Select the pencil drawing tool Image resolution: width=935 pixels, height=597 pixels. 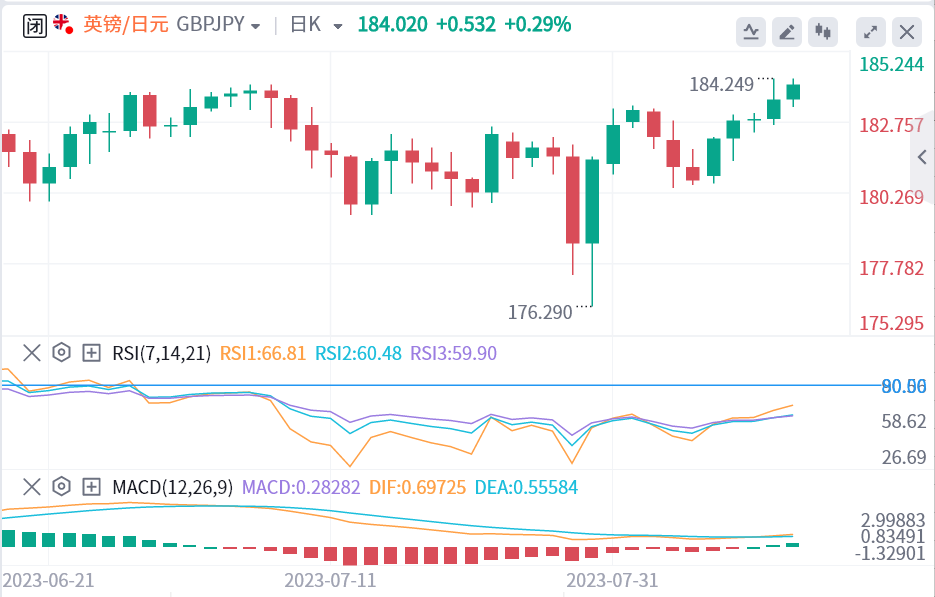point(787,32)
